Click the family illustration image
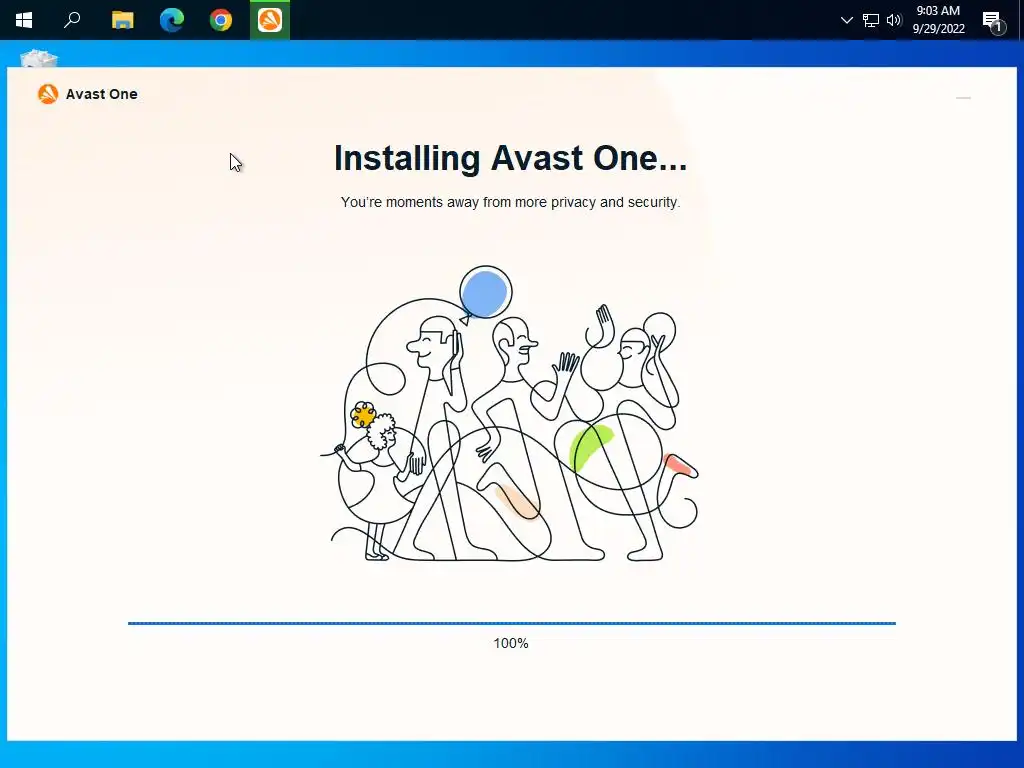Screen dimensions: 1024x768 coord(510,413)
